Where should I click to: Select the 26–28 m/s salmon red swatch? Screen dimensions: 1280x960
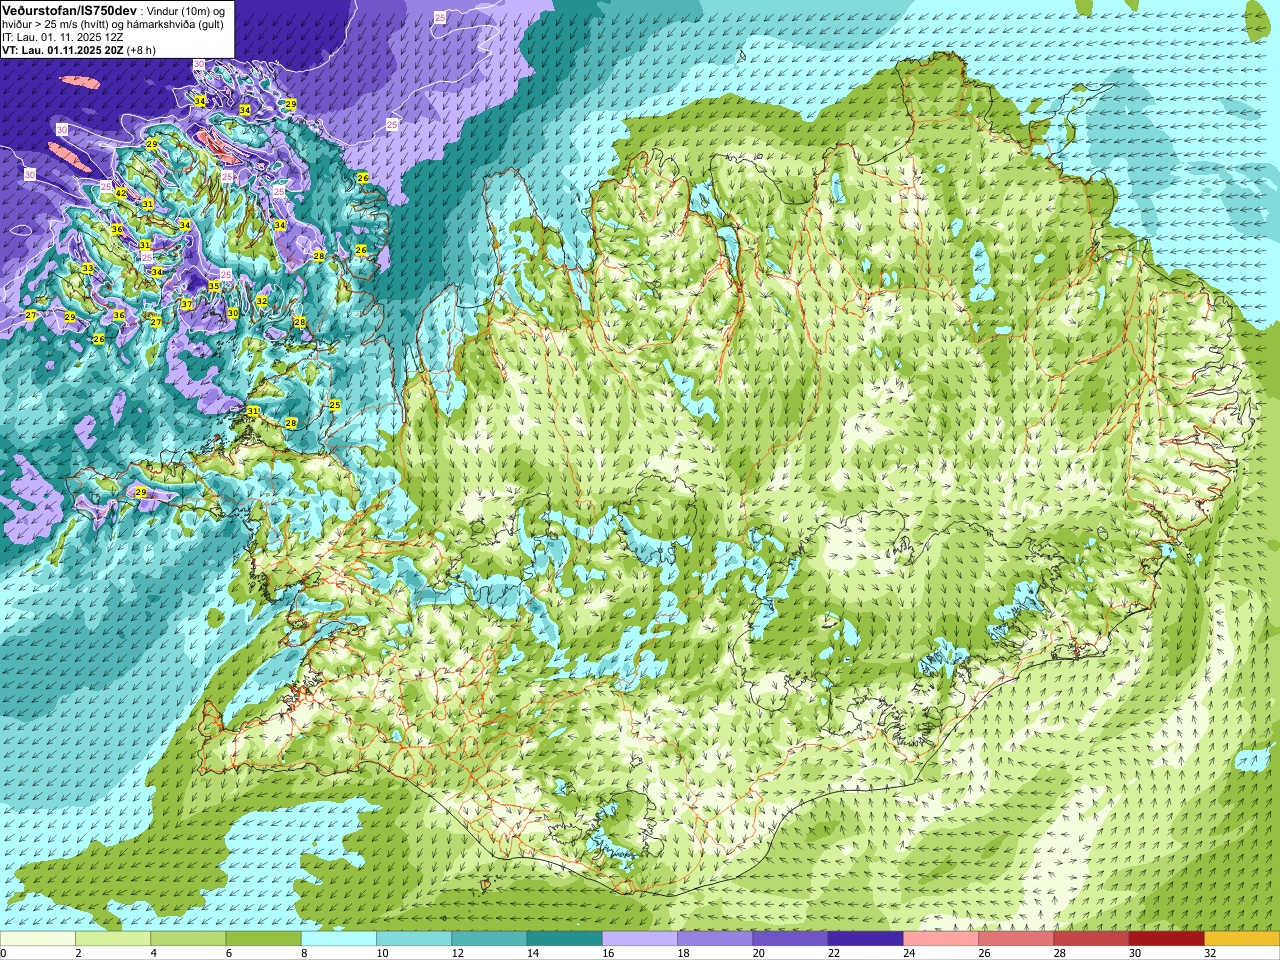point(1016,939)
